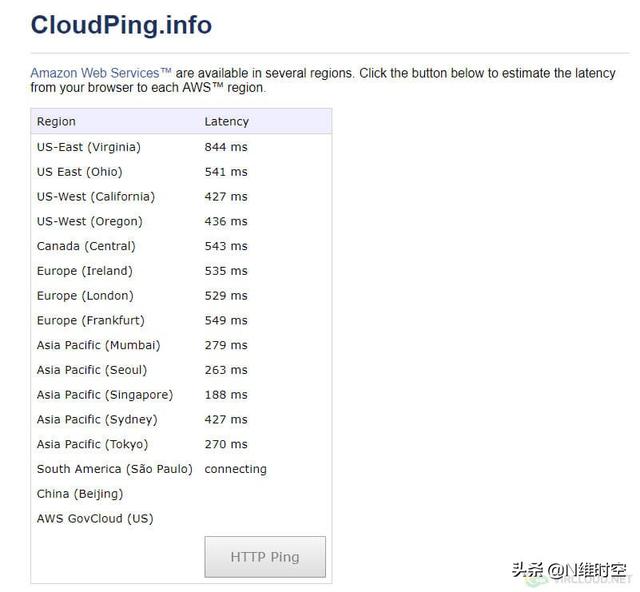Select the US East (Ohio) region row
Screen dimensions: 640x592
[x=79, y=172]
